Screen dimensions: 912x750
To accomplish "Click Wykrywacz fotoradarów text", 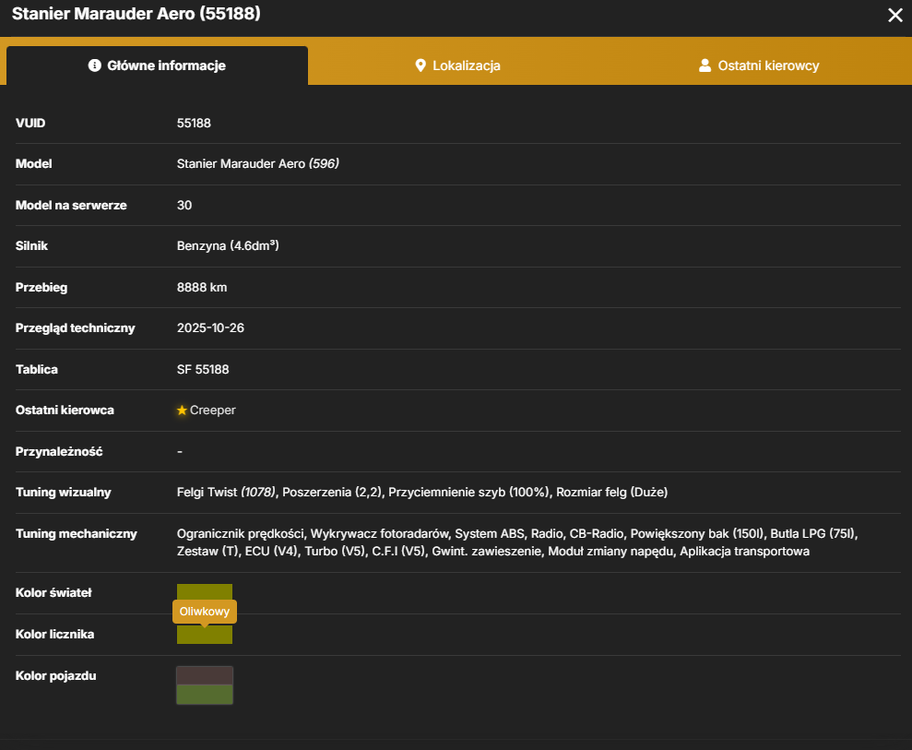I will (379, 534).
